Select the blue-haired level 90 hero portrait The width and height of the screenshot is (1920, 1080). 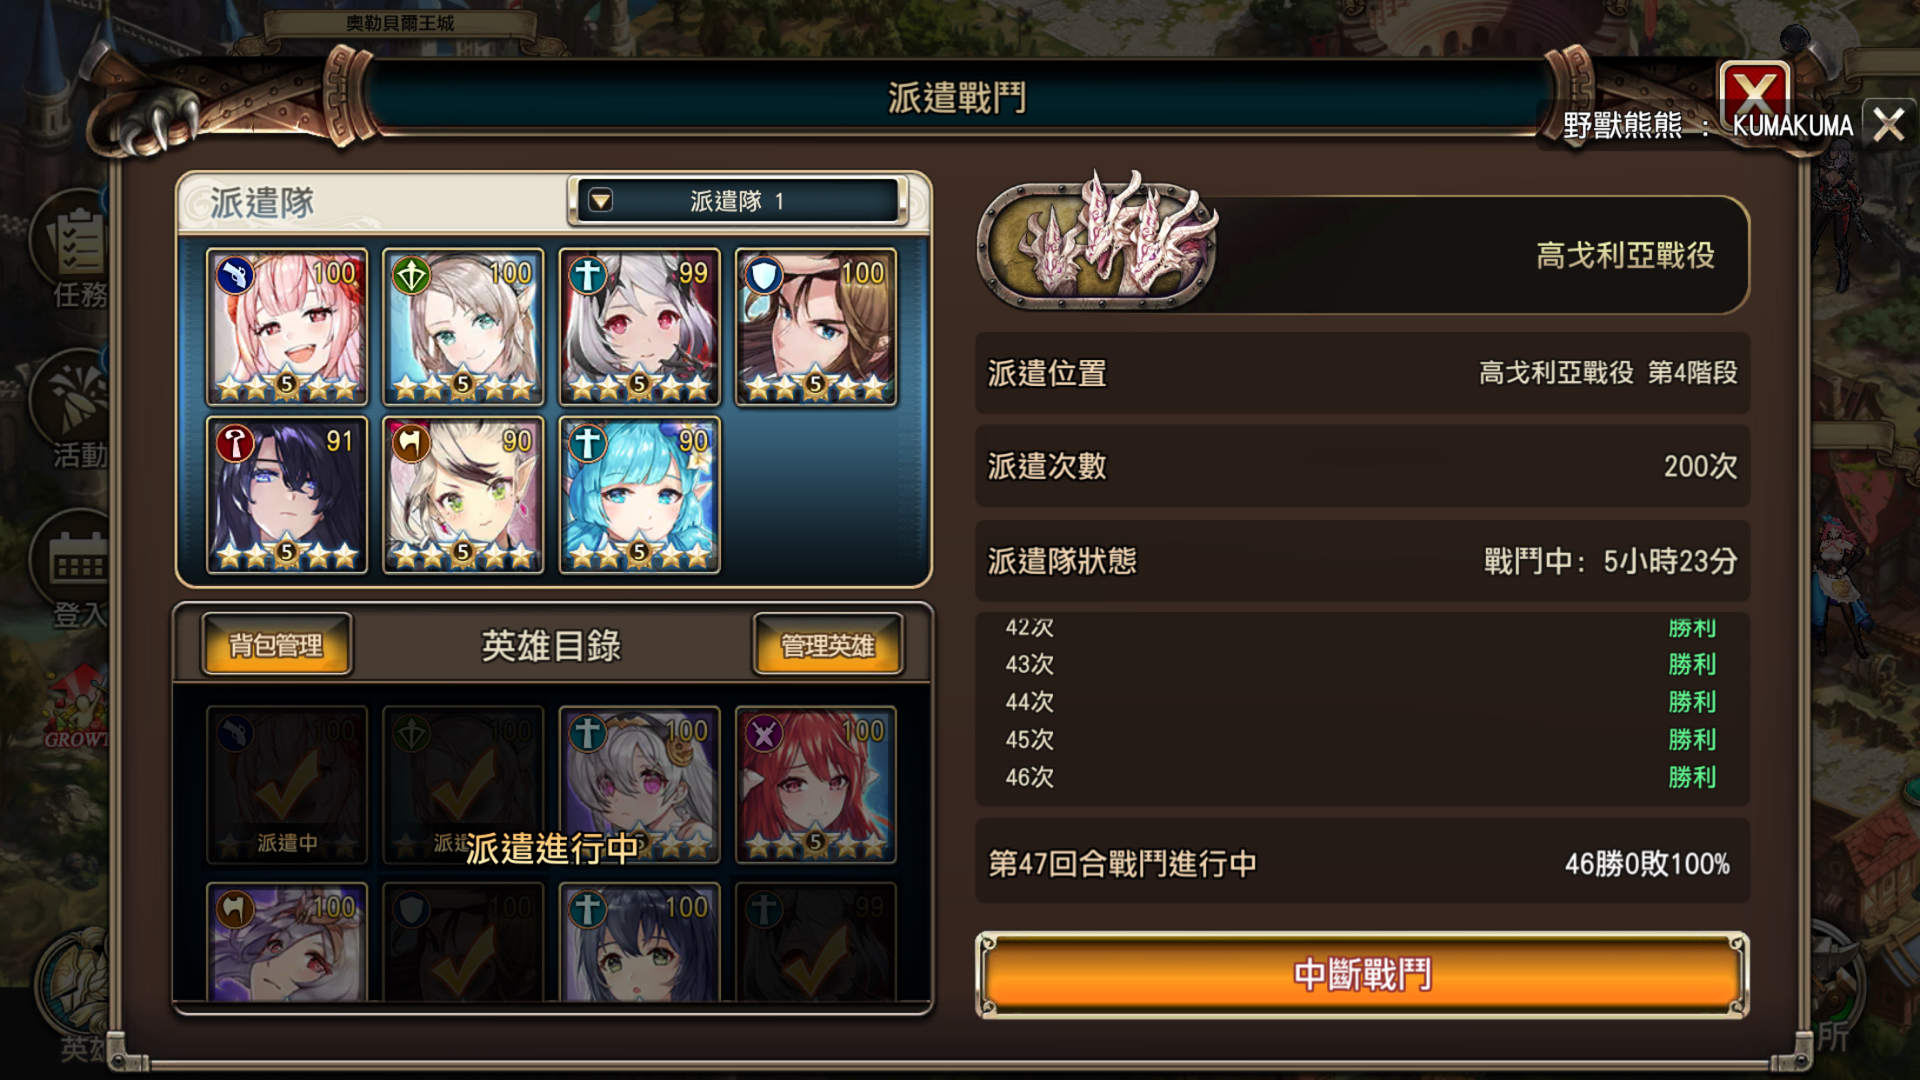[x=639, y=495]
